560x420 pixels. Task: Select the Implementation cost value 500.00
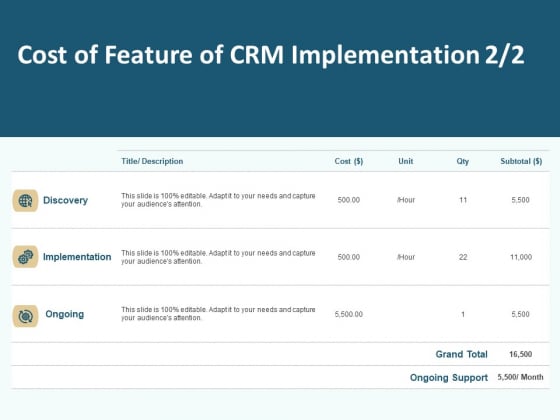click(349, 257)
